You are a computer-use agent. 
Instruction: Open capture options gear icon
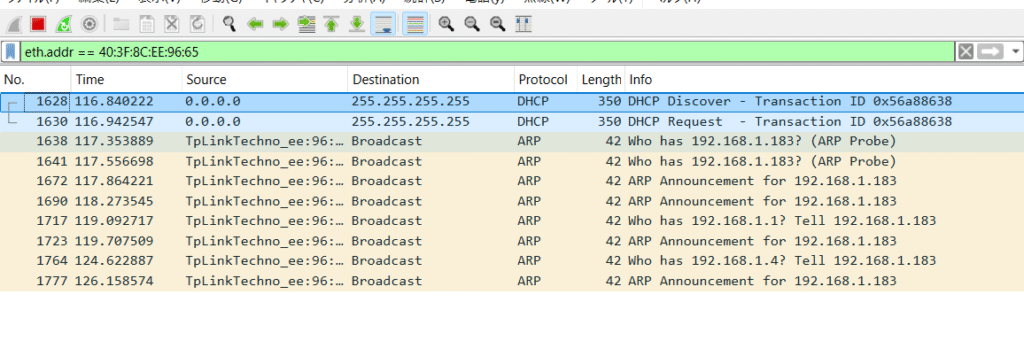pyautogui.click(x=89, y=24)
